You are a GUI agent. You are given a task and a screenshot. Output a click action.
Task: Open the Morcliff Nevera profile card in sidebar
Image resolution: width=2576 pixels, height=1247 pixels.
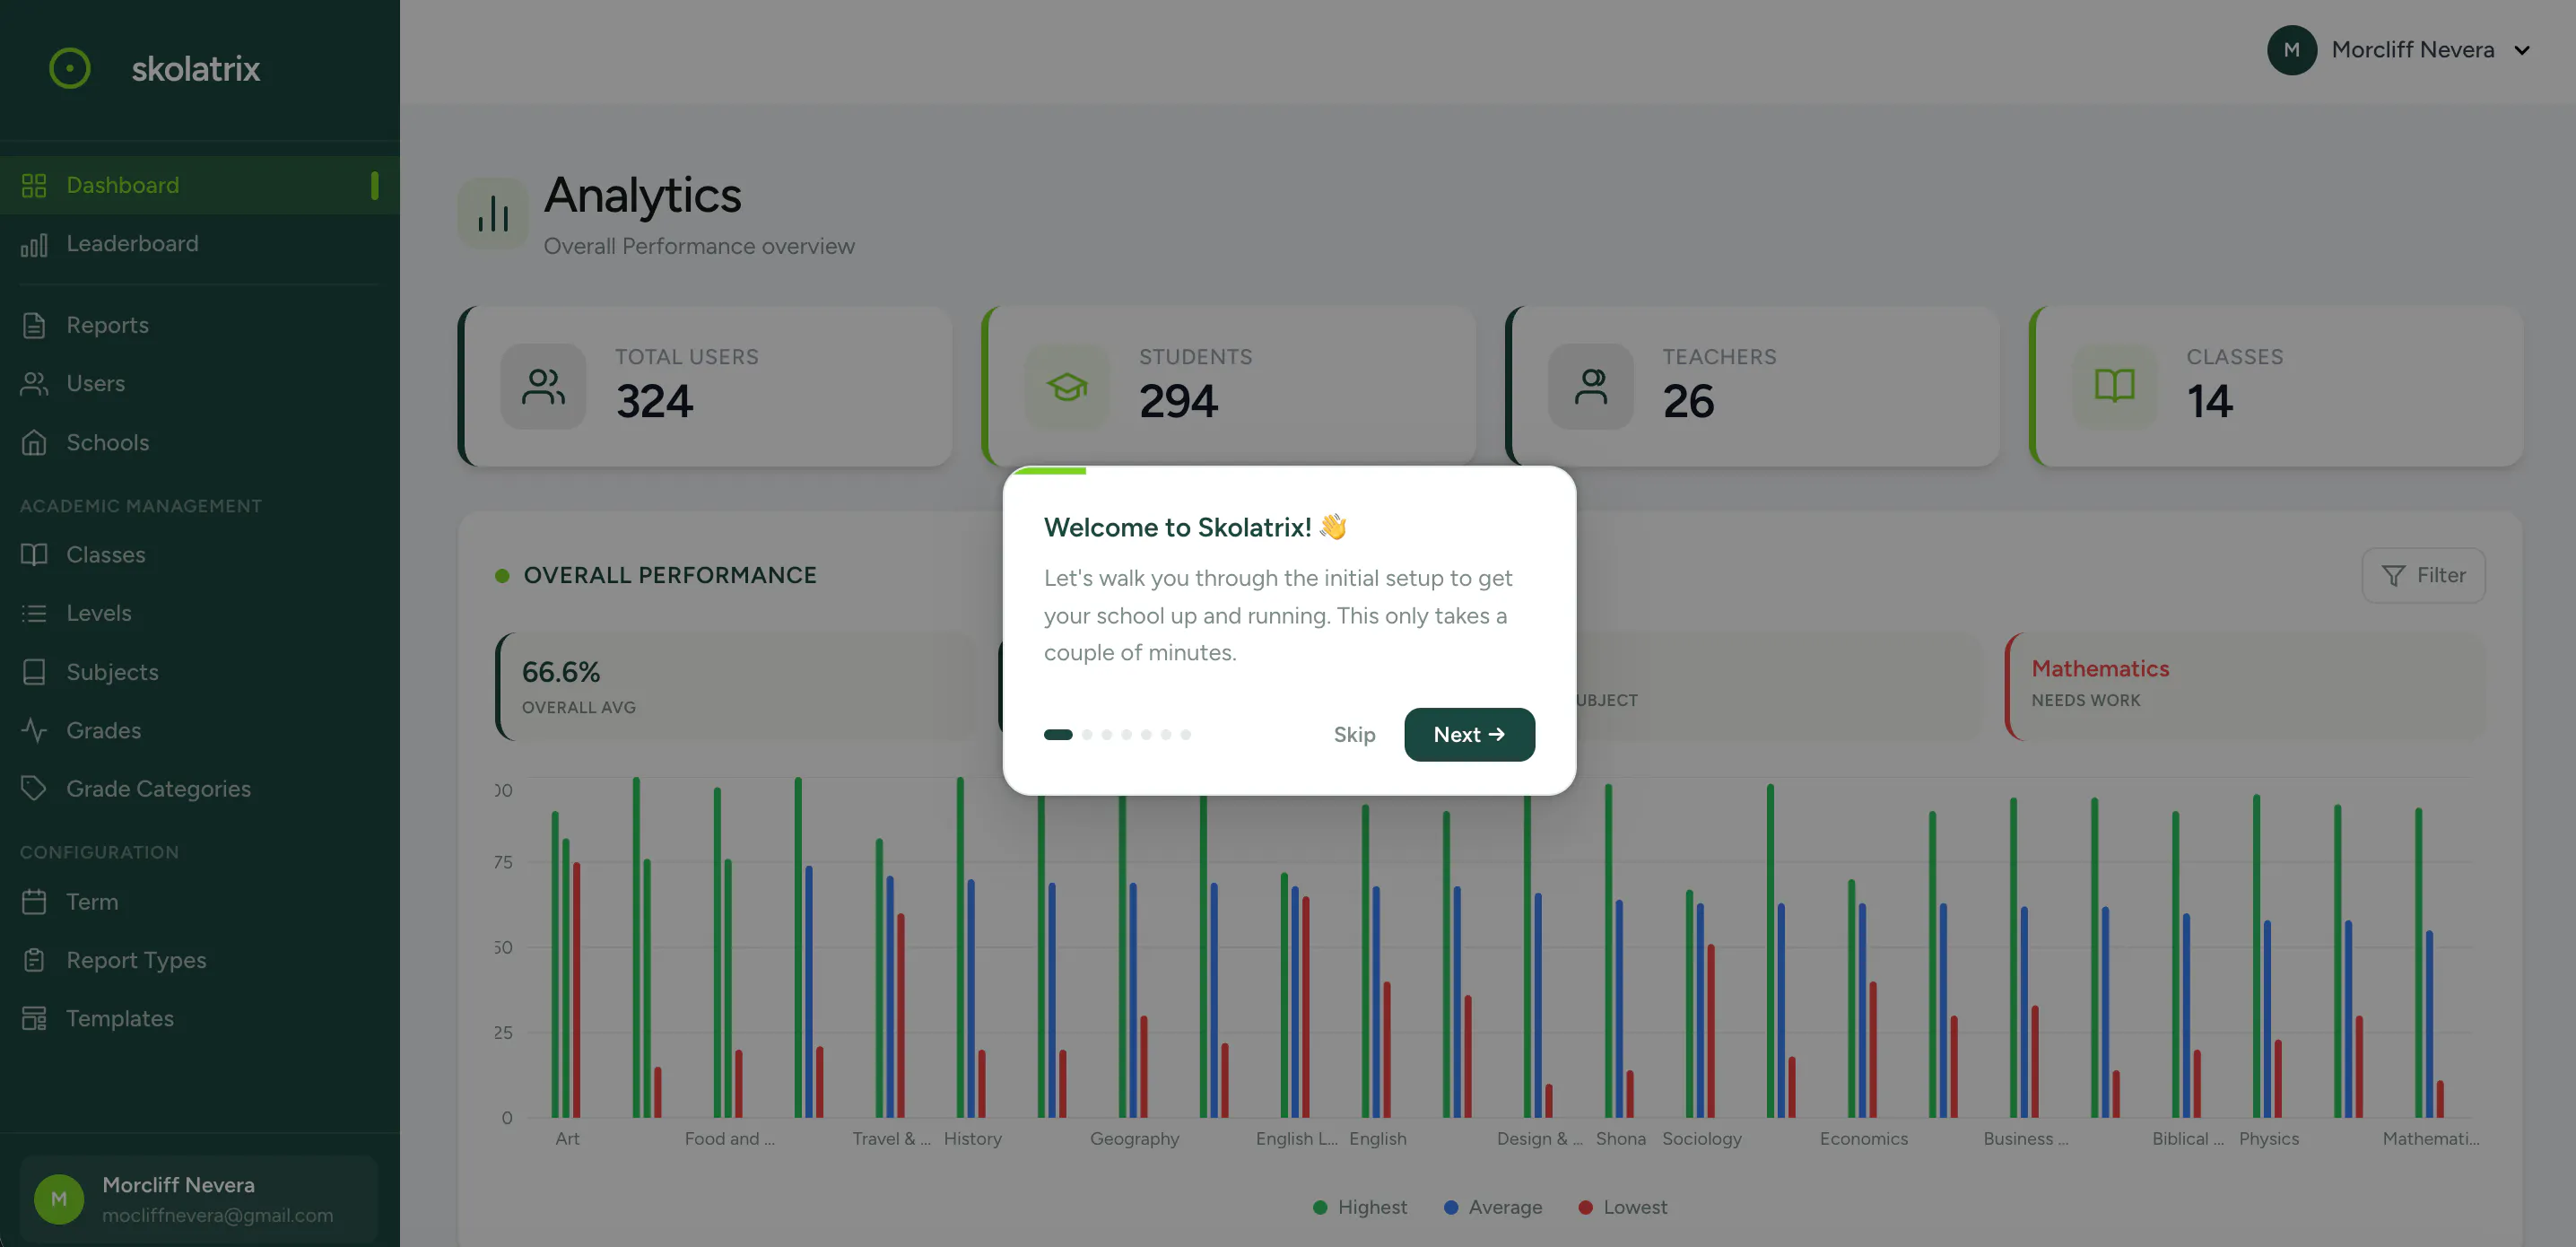[199, 1199]
